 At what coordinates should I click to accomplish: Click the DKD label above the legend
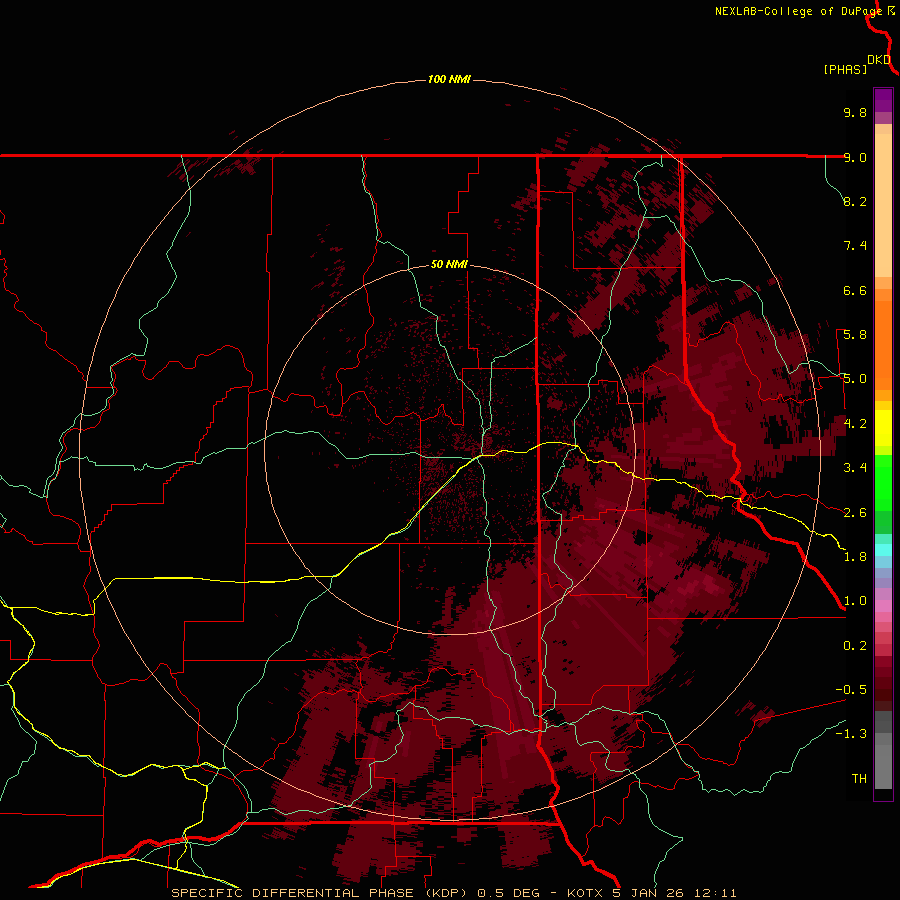tap(879, 60)
